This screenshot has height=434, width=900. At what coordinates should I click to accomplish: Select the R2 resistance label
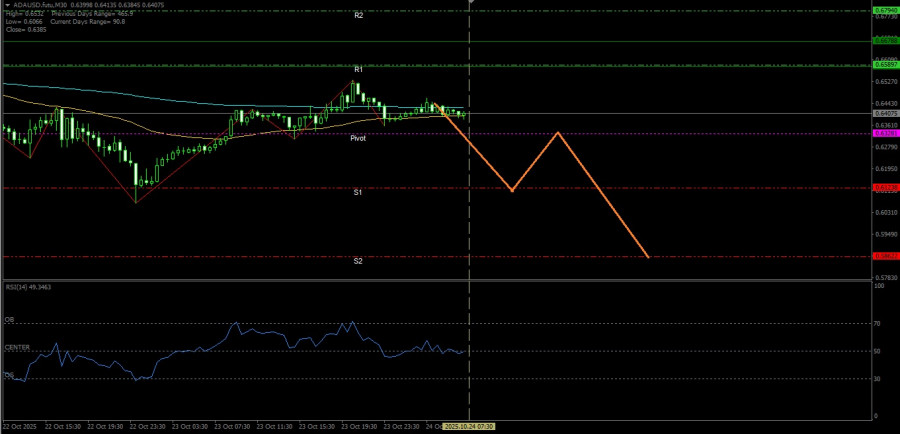pos(358,16)
